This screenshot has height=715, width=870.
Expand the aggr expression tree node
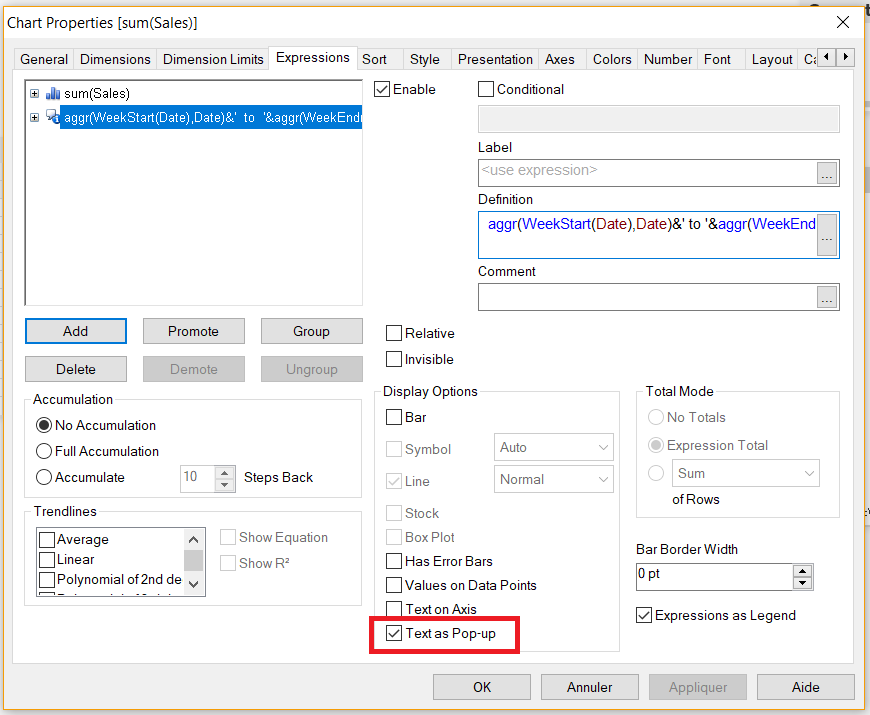35,118
